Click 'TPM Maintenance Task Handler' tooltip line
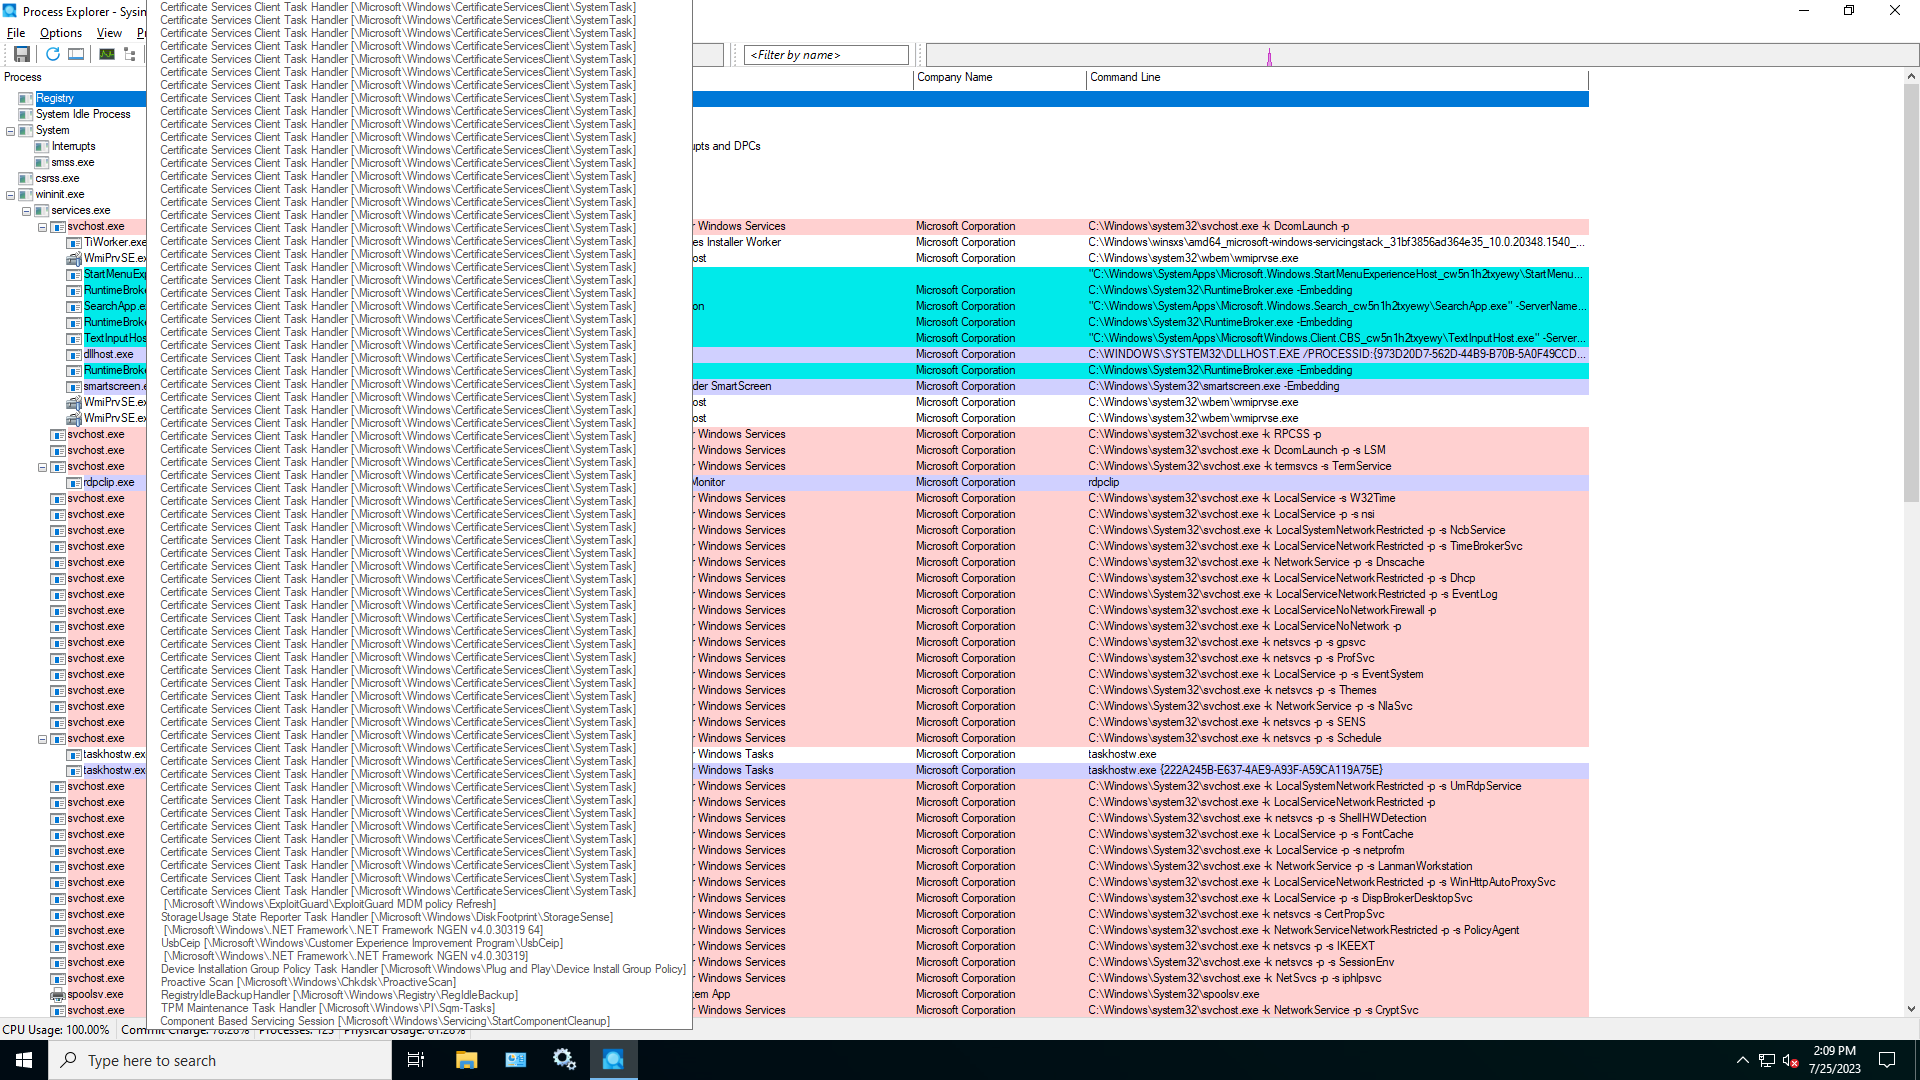The image size is (1920, 1080). tap(327, 1008)
